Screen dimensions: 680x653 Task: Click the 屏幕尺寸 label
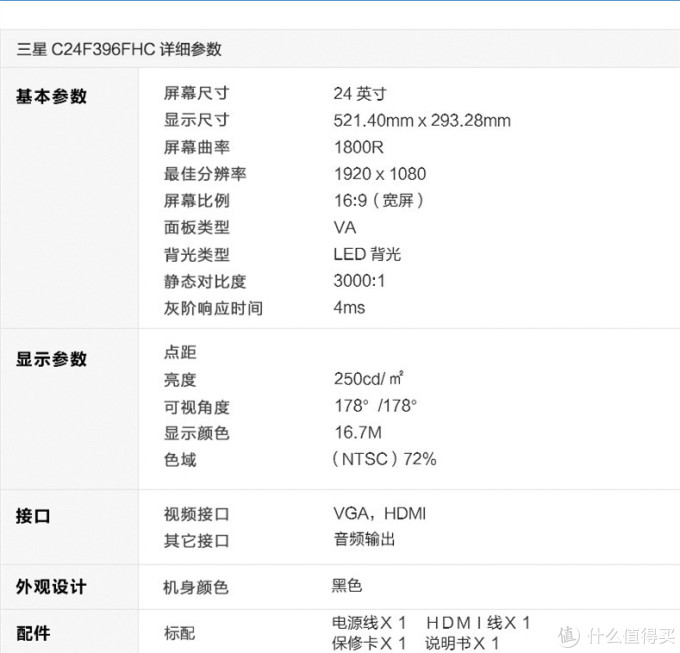click(196, 93)
